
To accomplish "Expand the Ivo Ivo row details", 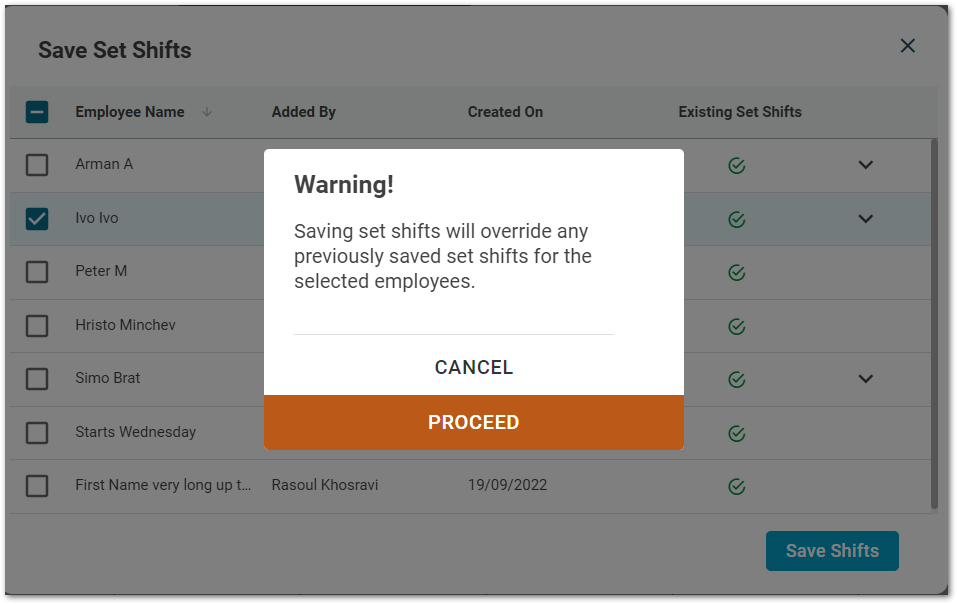I will (865, 218).
